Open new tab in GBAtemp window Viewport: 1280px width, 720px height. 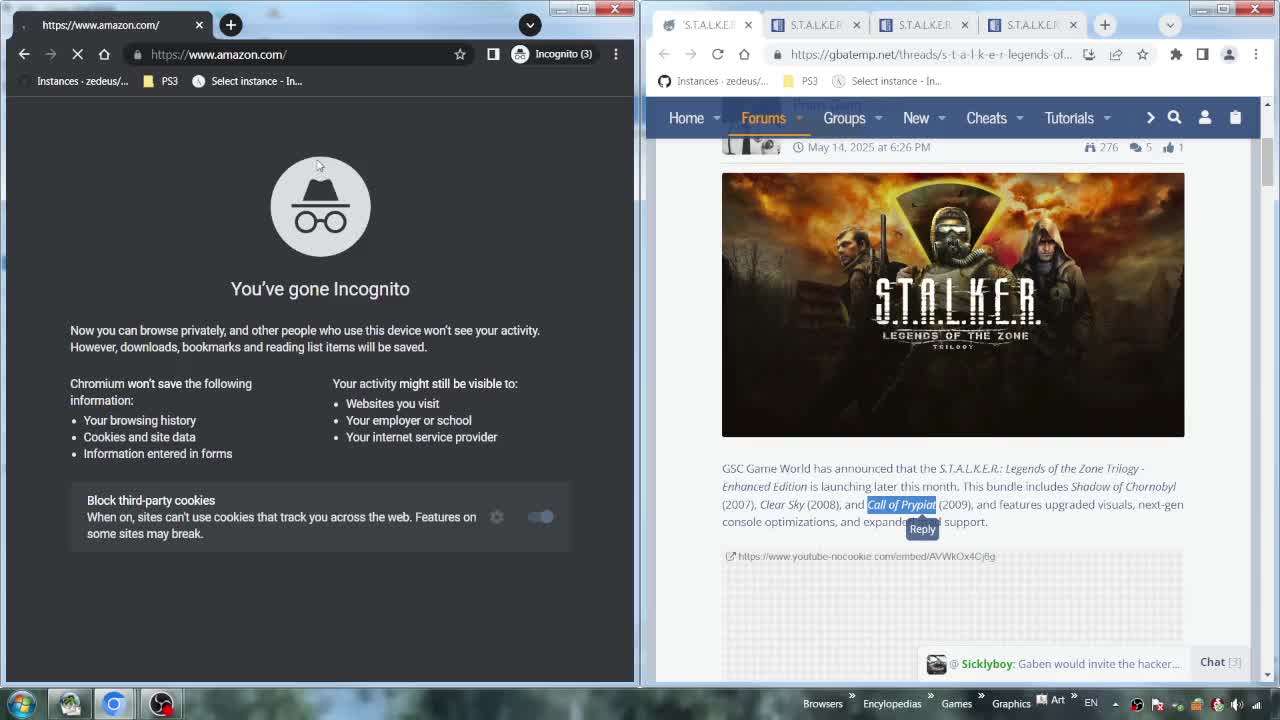tap(1105, 25)
